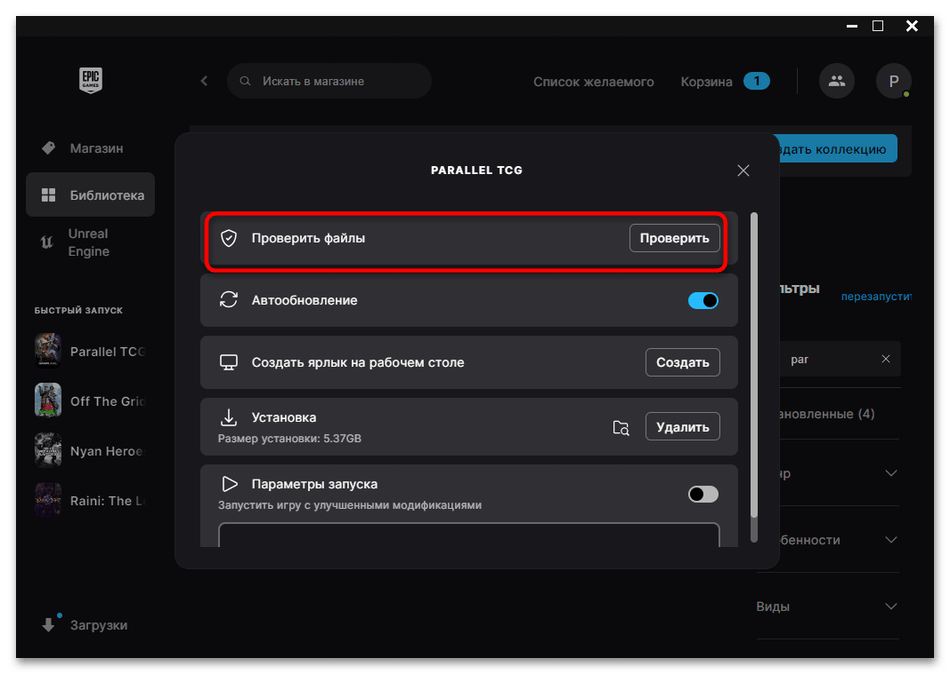950x674 pixels.
Task: Click the download icon beside Установка
Action: (228, 417)
